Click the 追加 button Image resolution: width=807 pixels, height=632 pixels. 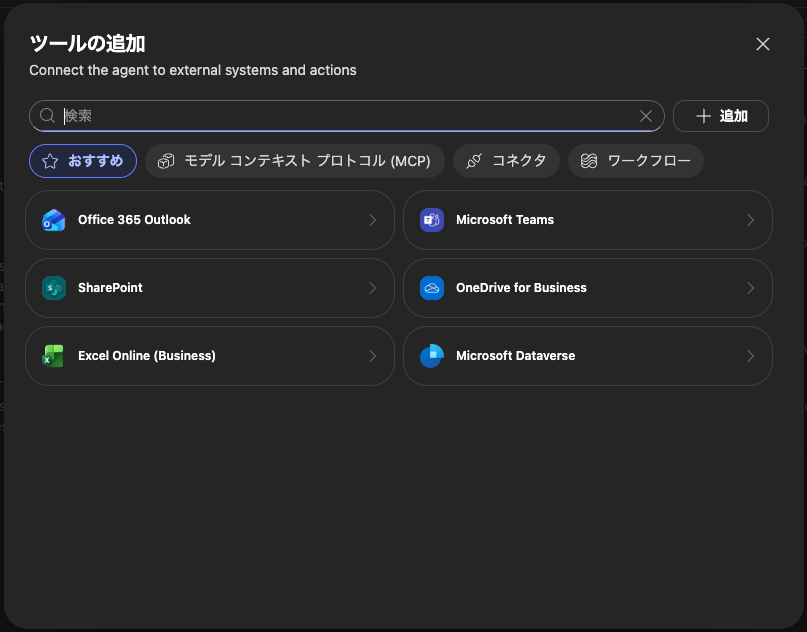tap(721, 116)
